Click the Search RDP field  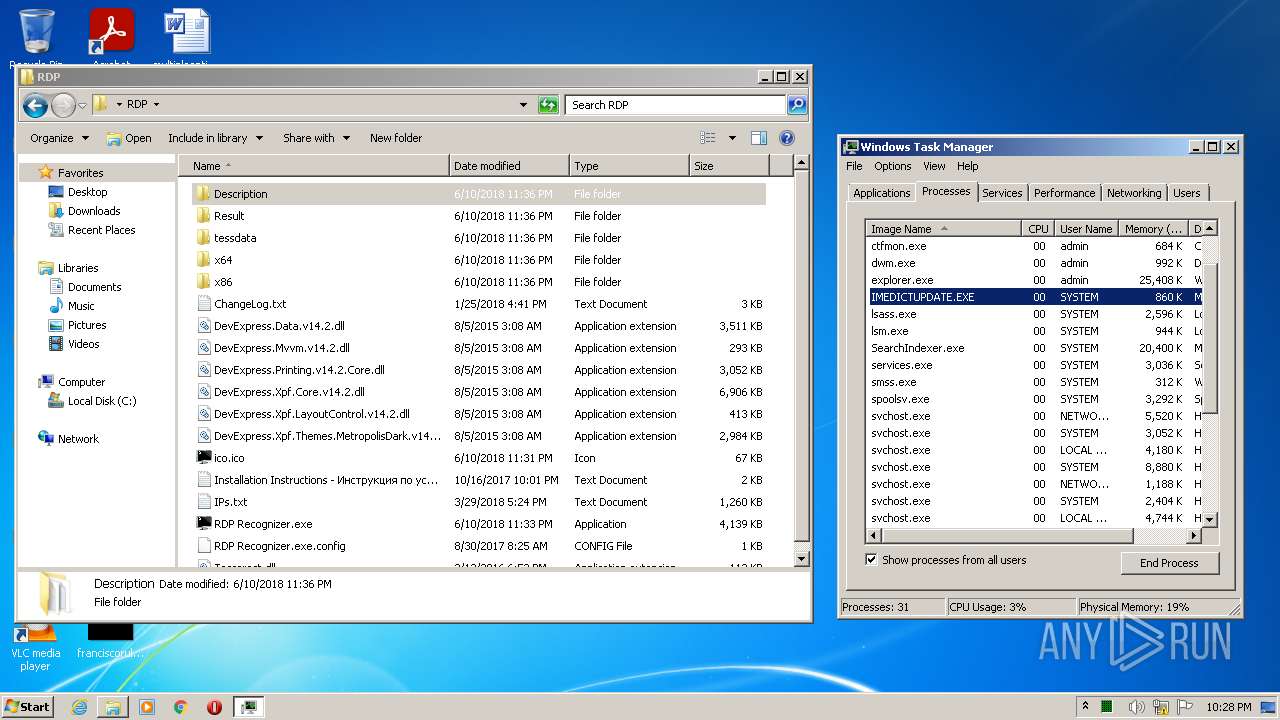[x=676, y=105]
